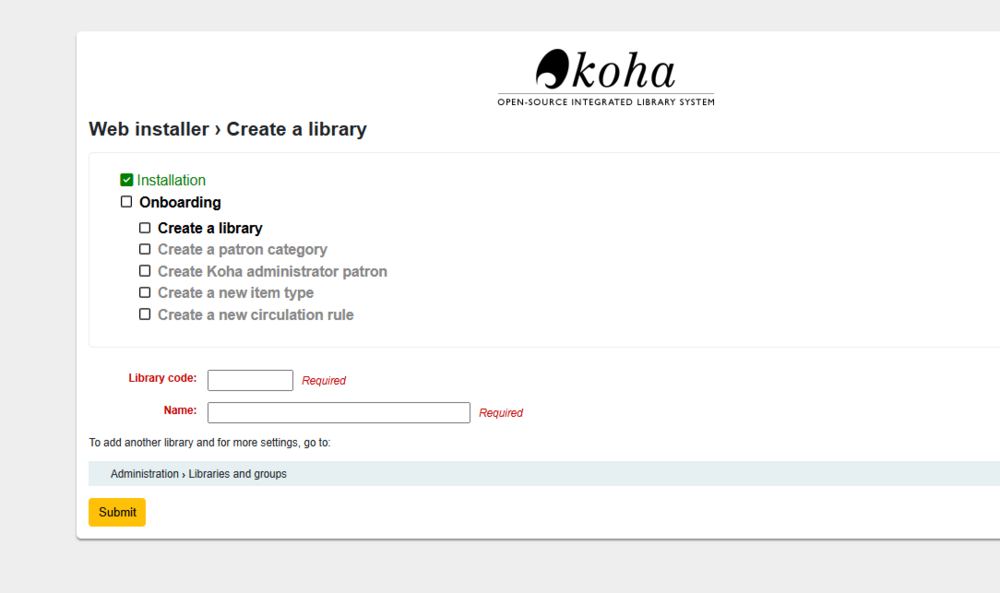
Task: Click the Create Koha administrator patron checkbox
Action: (145, 270)
